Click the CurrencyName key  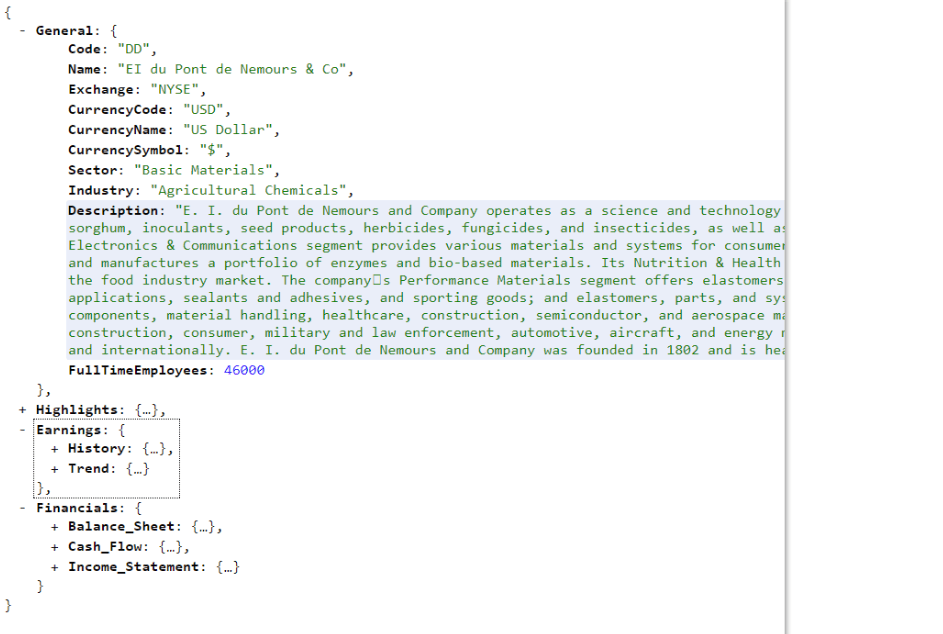point(117,130)
